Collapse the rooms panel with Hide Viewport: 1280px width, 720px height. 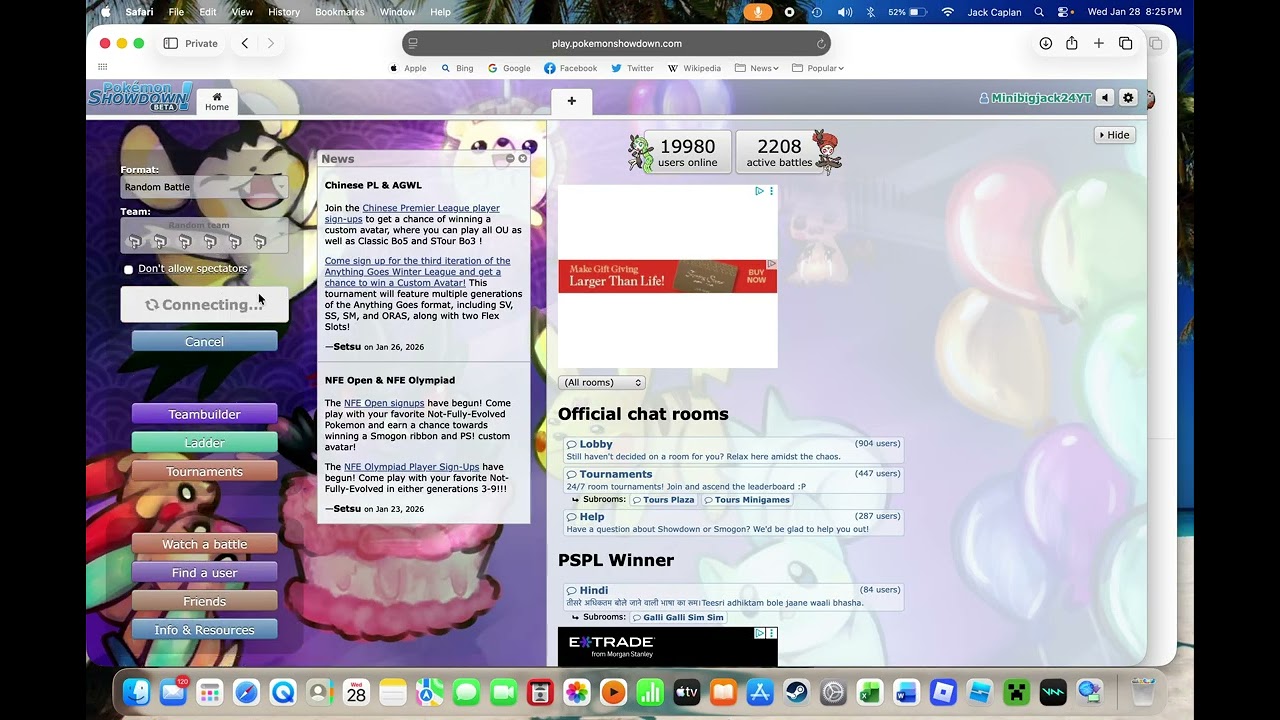point(1114,135)
